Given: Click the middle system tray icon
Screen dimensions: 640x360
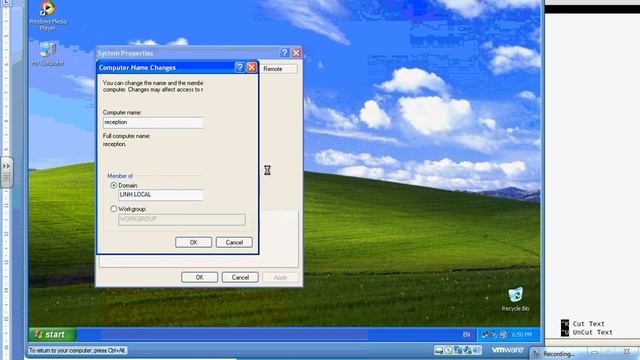Looking at the screenshot, I should [494, 334].
